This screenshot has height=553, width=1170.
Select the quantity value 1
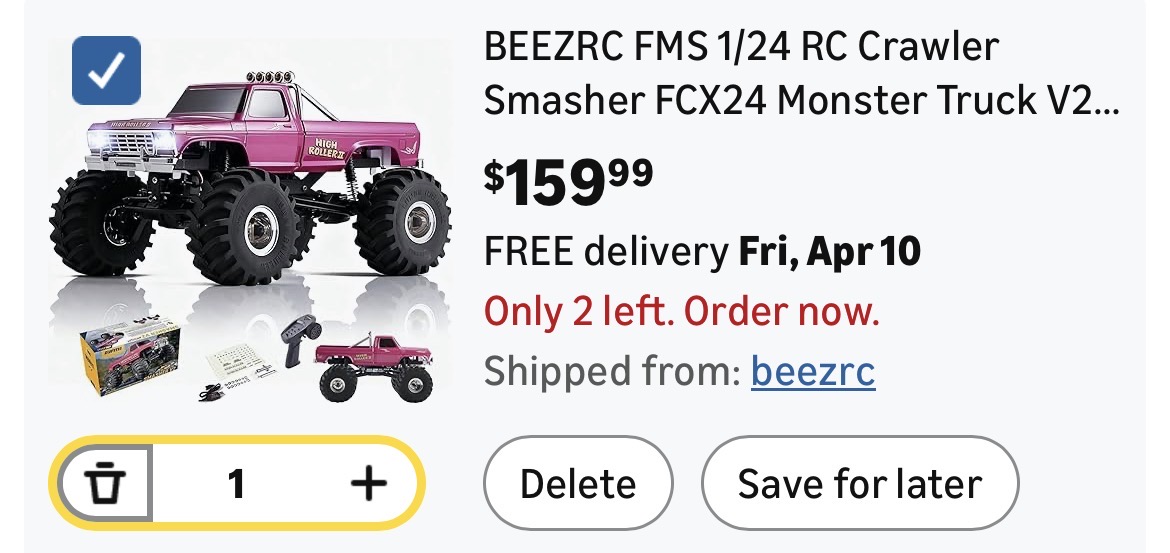click(x=236, y=485)
